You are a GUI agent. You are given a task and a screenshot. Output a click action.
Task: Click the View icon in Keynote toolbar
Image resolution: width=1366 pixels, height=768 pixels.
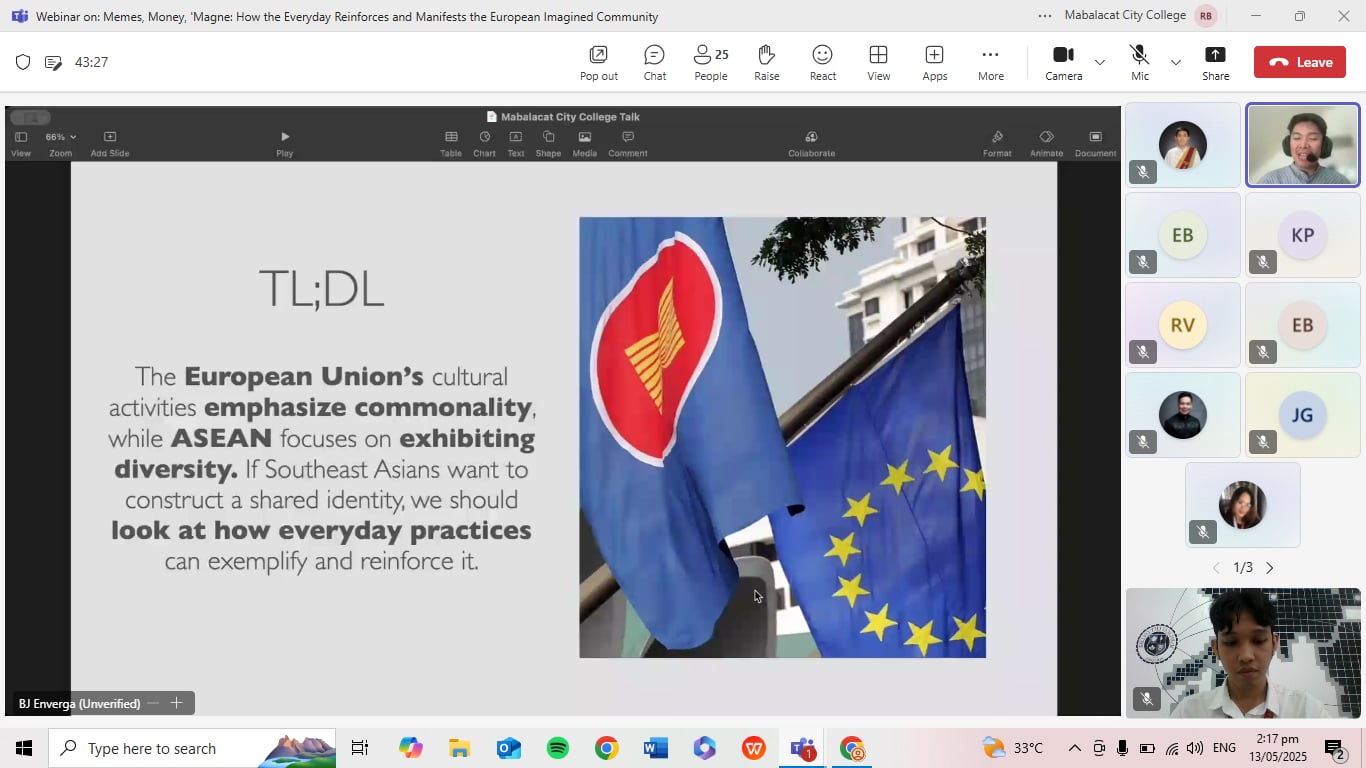point(21,143)
